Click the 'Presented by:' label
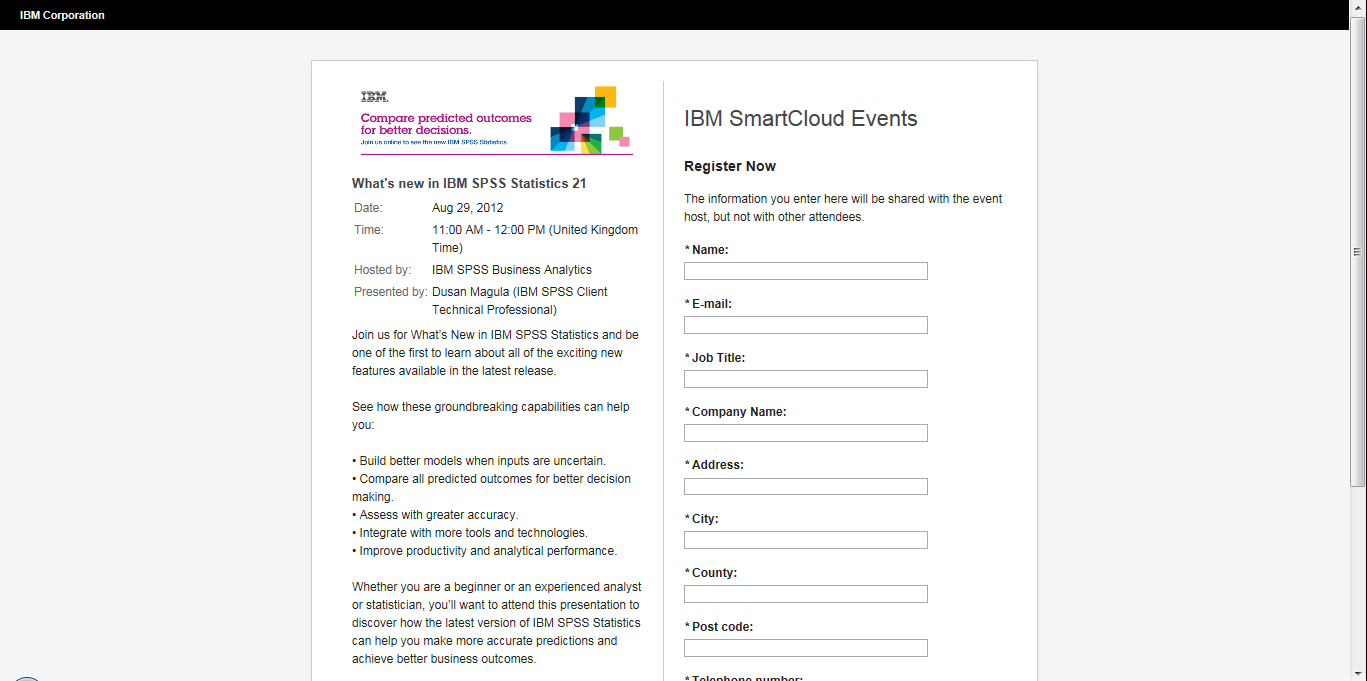The width and height of the screenshot is (1367, 681). 391,292
